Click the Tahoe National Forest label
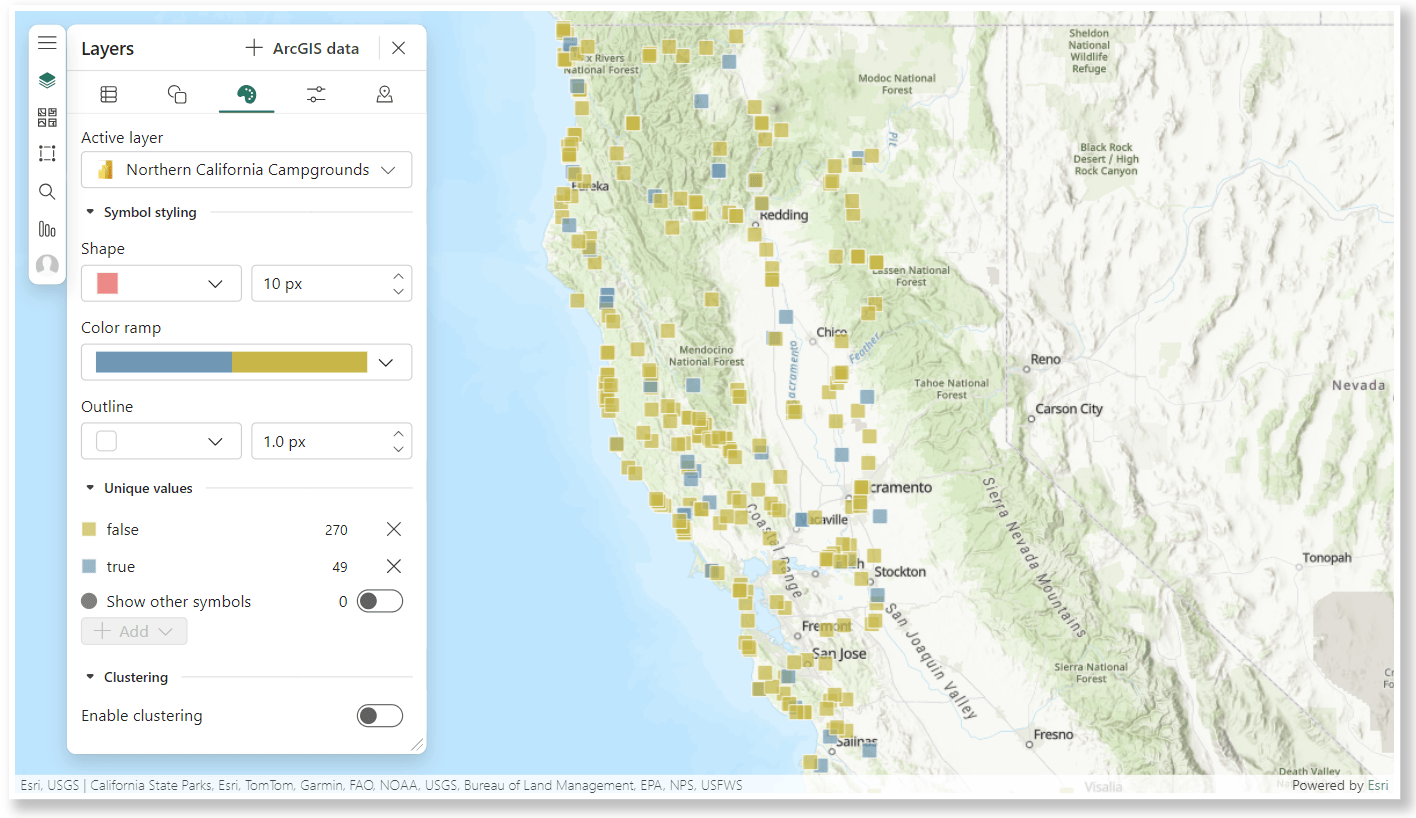Screen dimensions: 1416x818 point(951,389)
